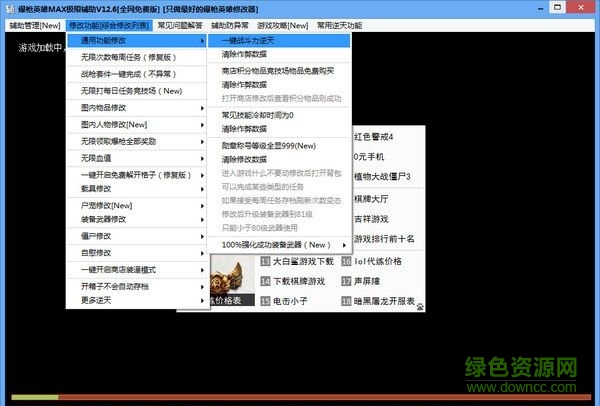Open the 植物大战僵尸3 link
This screenshot has height=406, width=600.
pos(382,177)
